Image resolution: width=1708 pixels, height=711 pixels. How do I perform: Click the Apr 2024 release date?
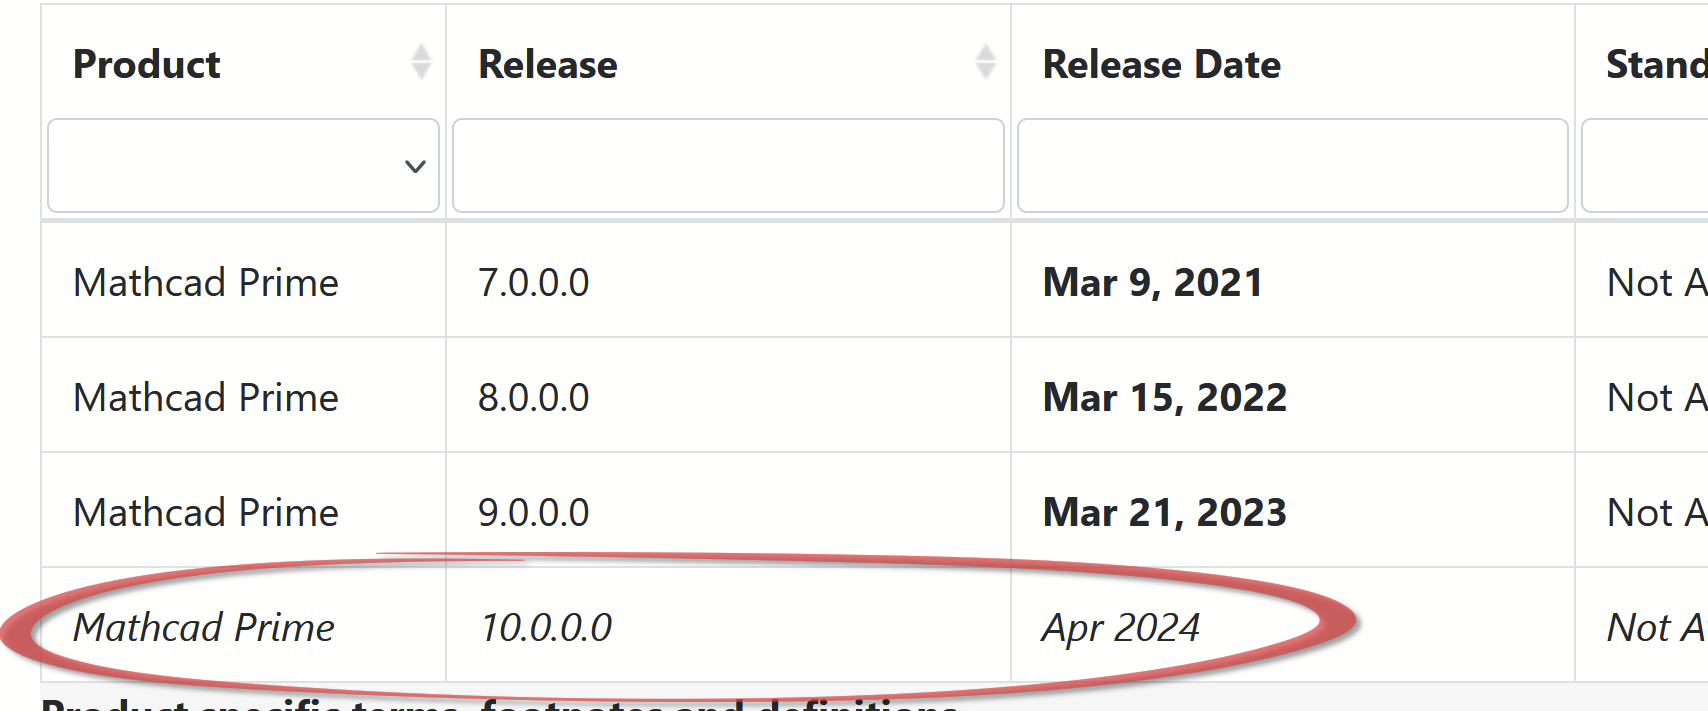point(1120,628)
